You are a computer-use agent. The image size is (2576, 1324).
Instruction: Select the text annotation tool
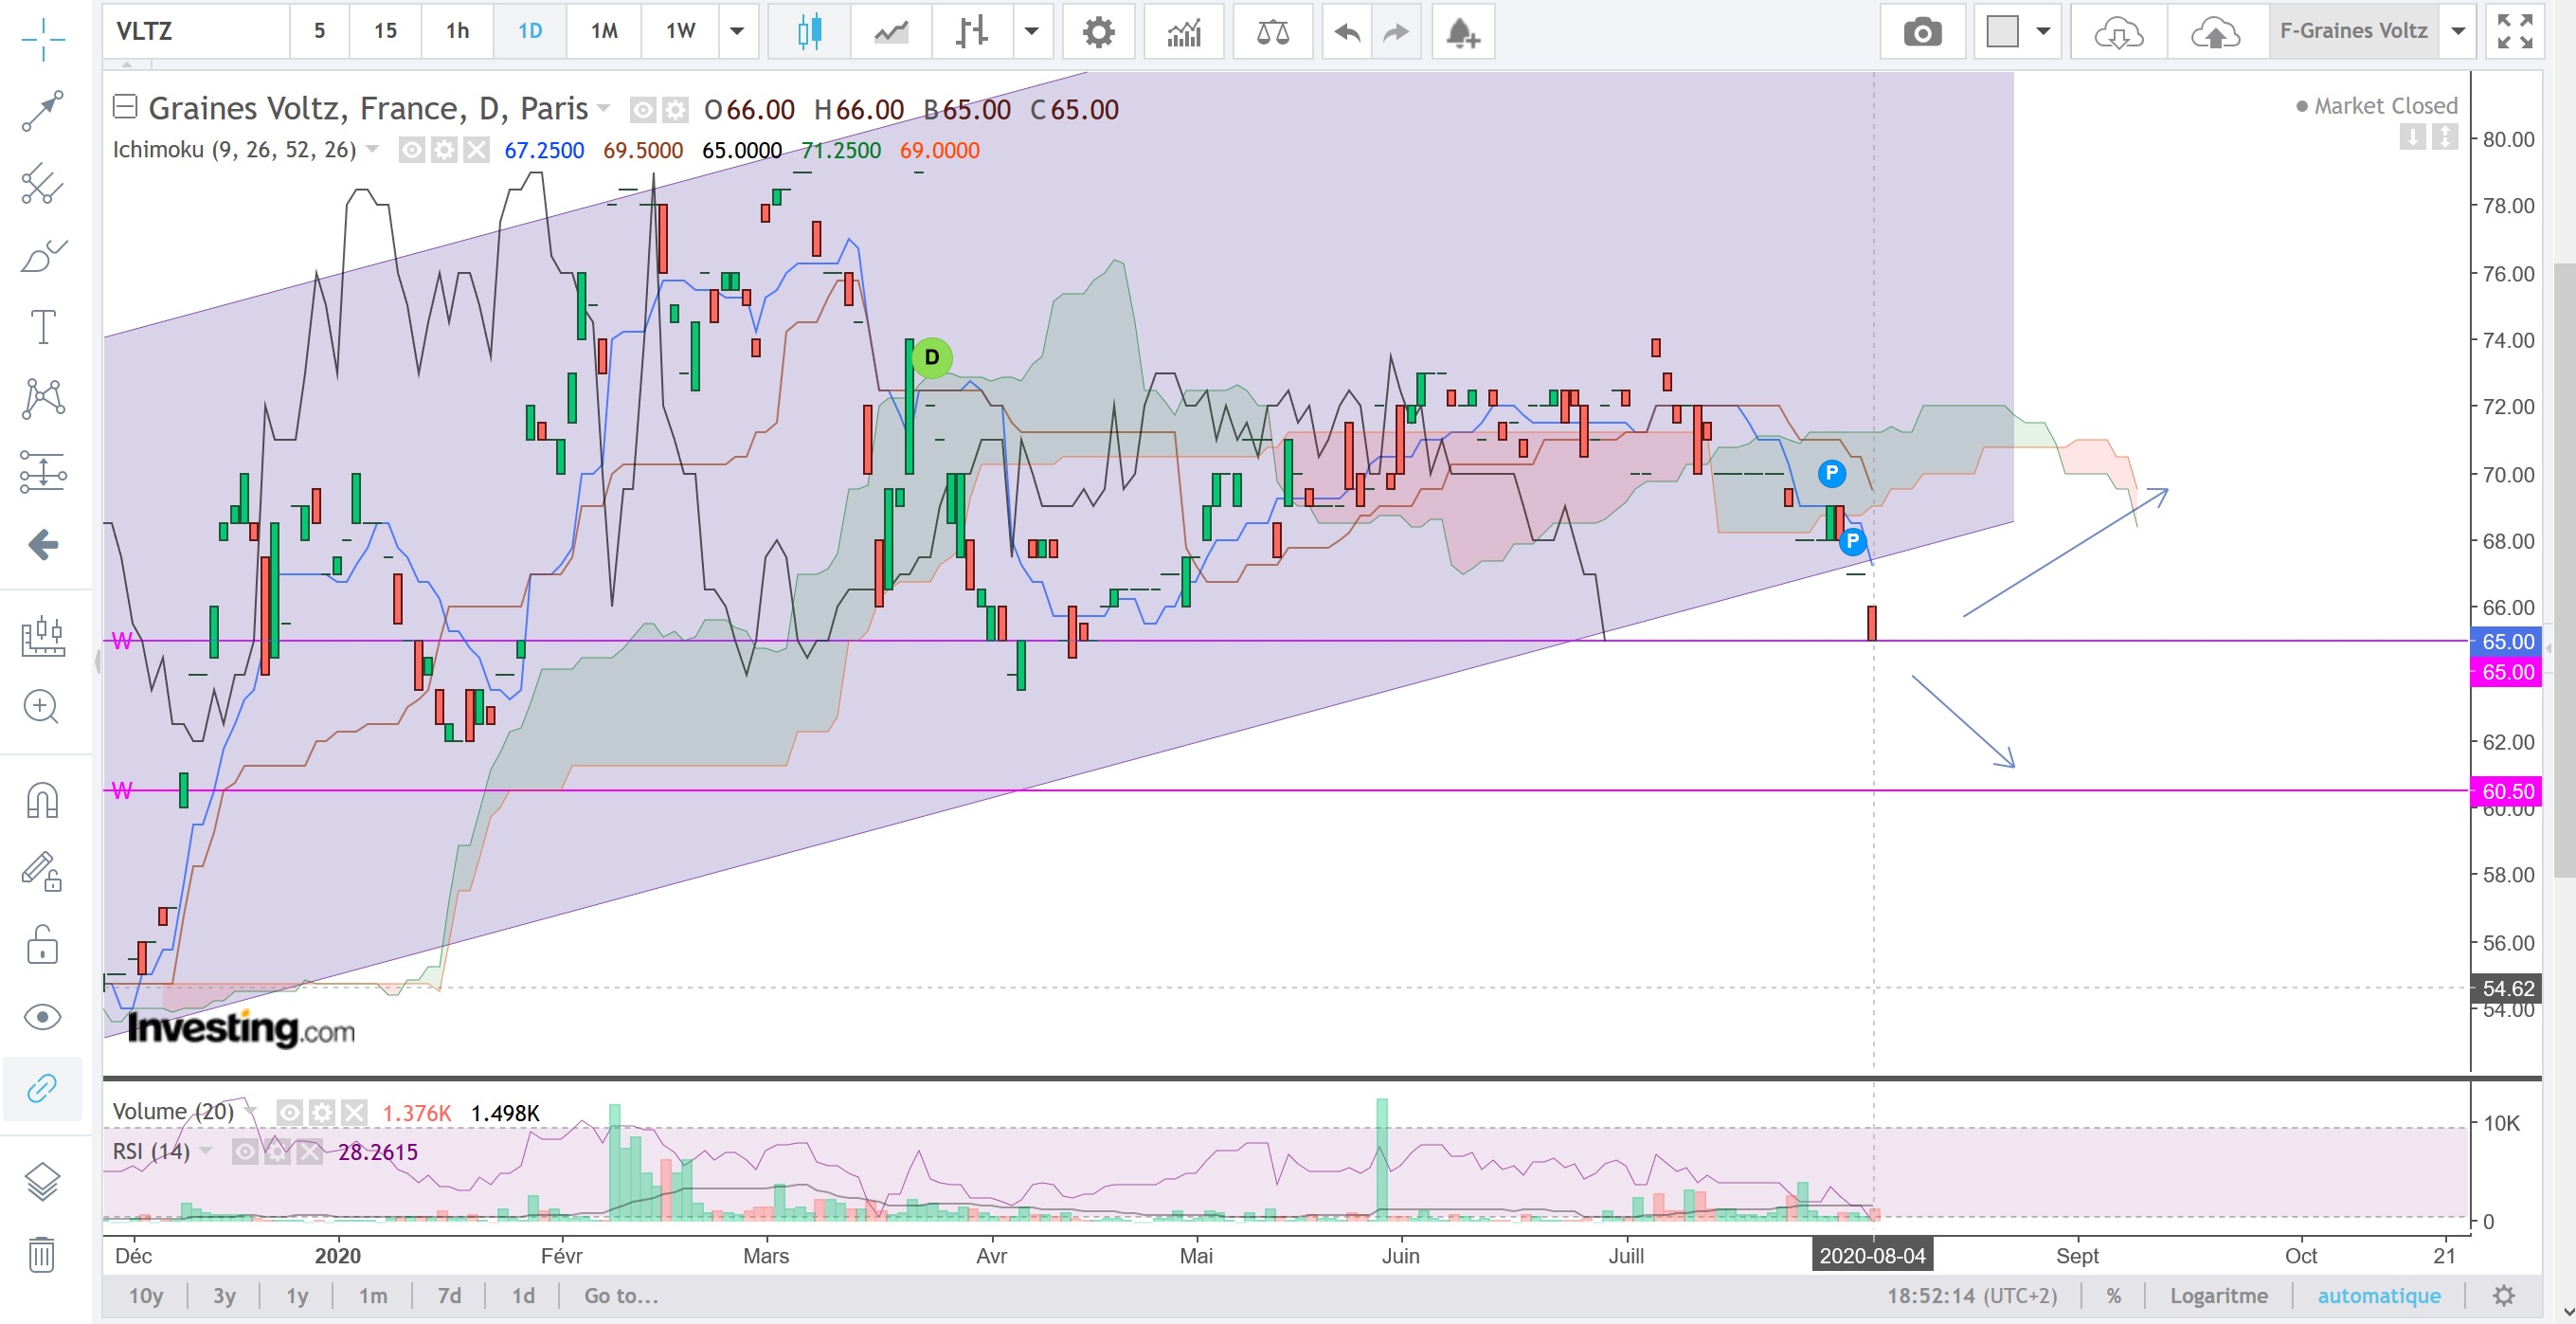42,326
